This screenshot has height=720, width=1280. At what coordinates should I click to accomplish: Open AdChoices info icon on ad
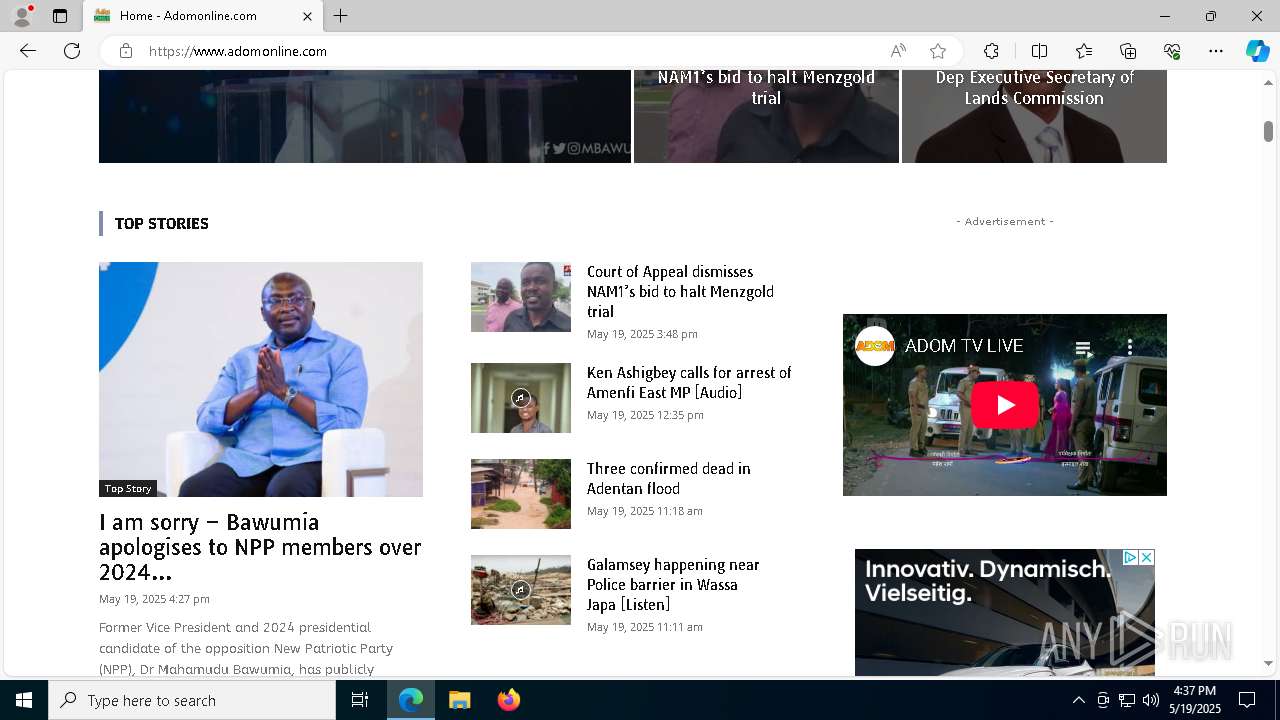tap(1130, 557)
